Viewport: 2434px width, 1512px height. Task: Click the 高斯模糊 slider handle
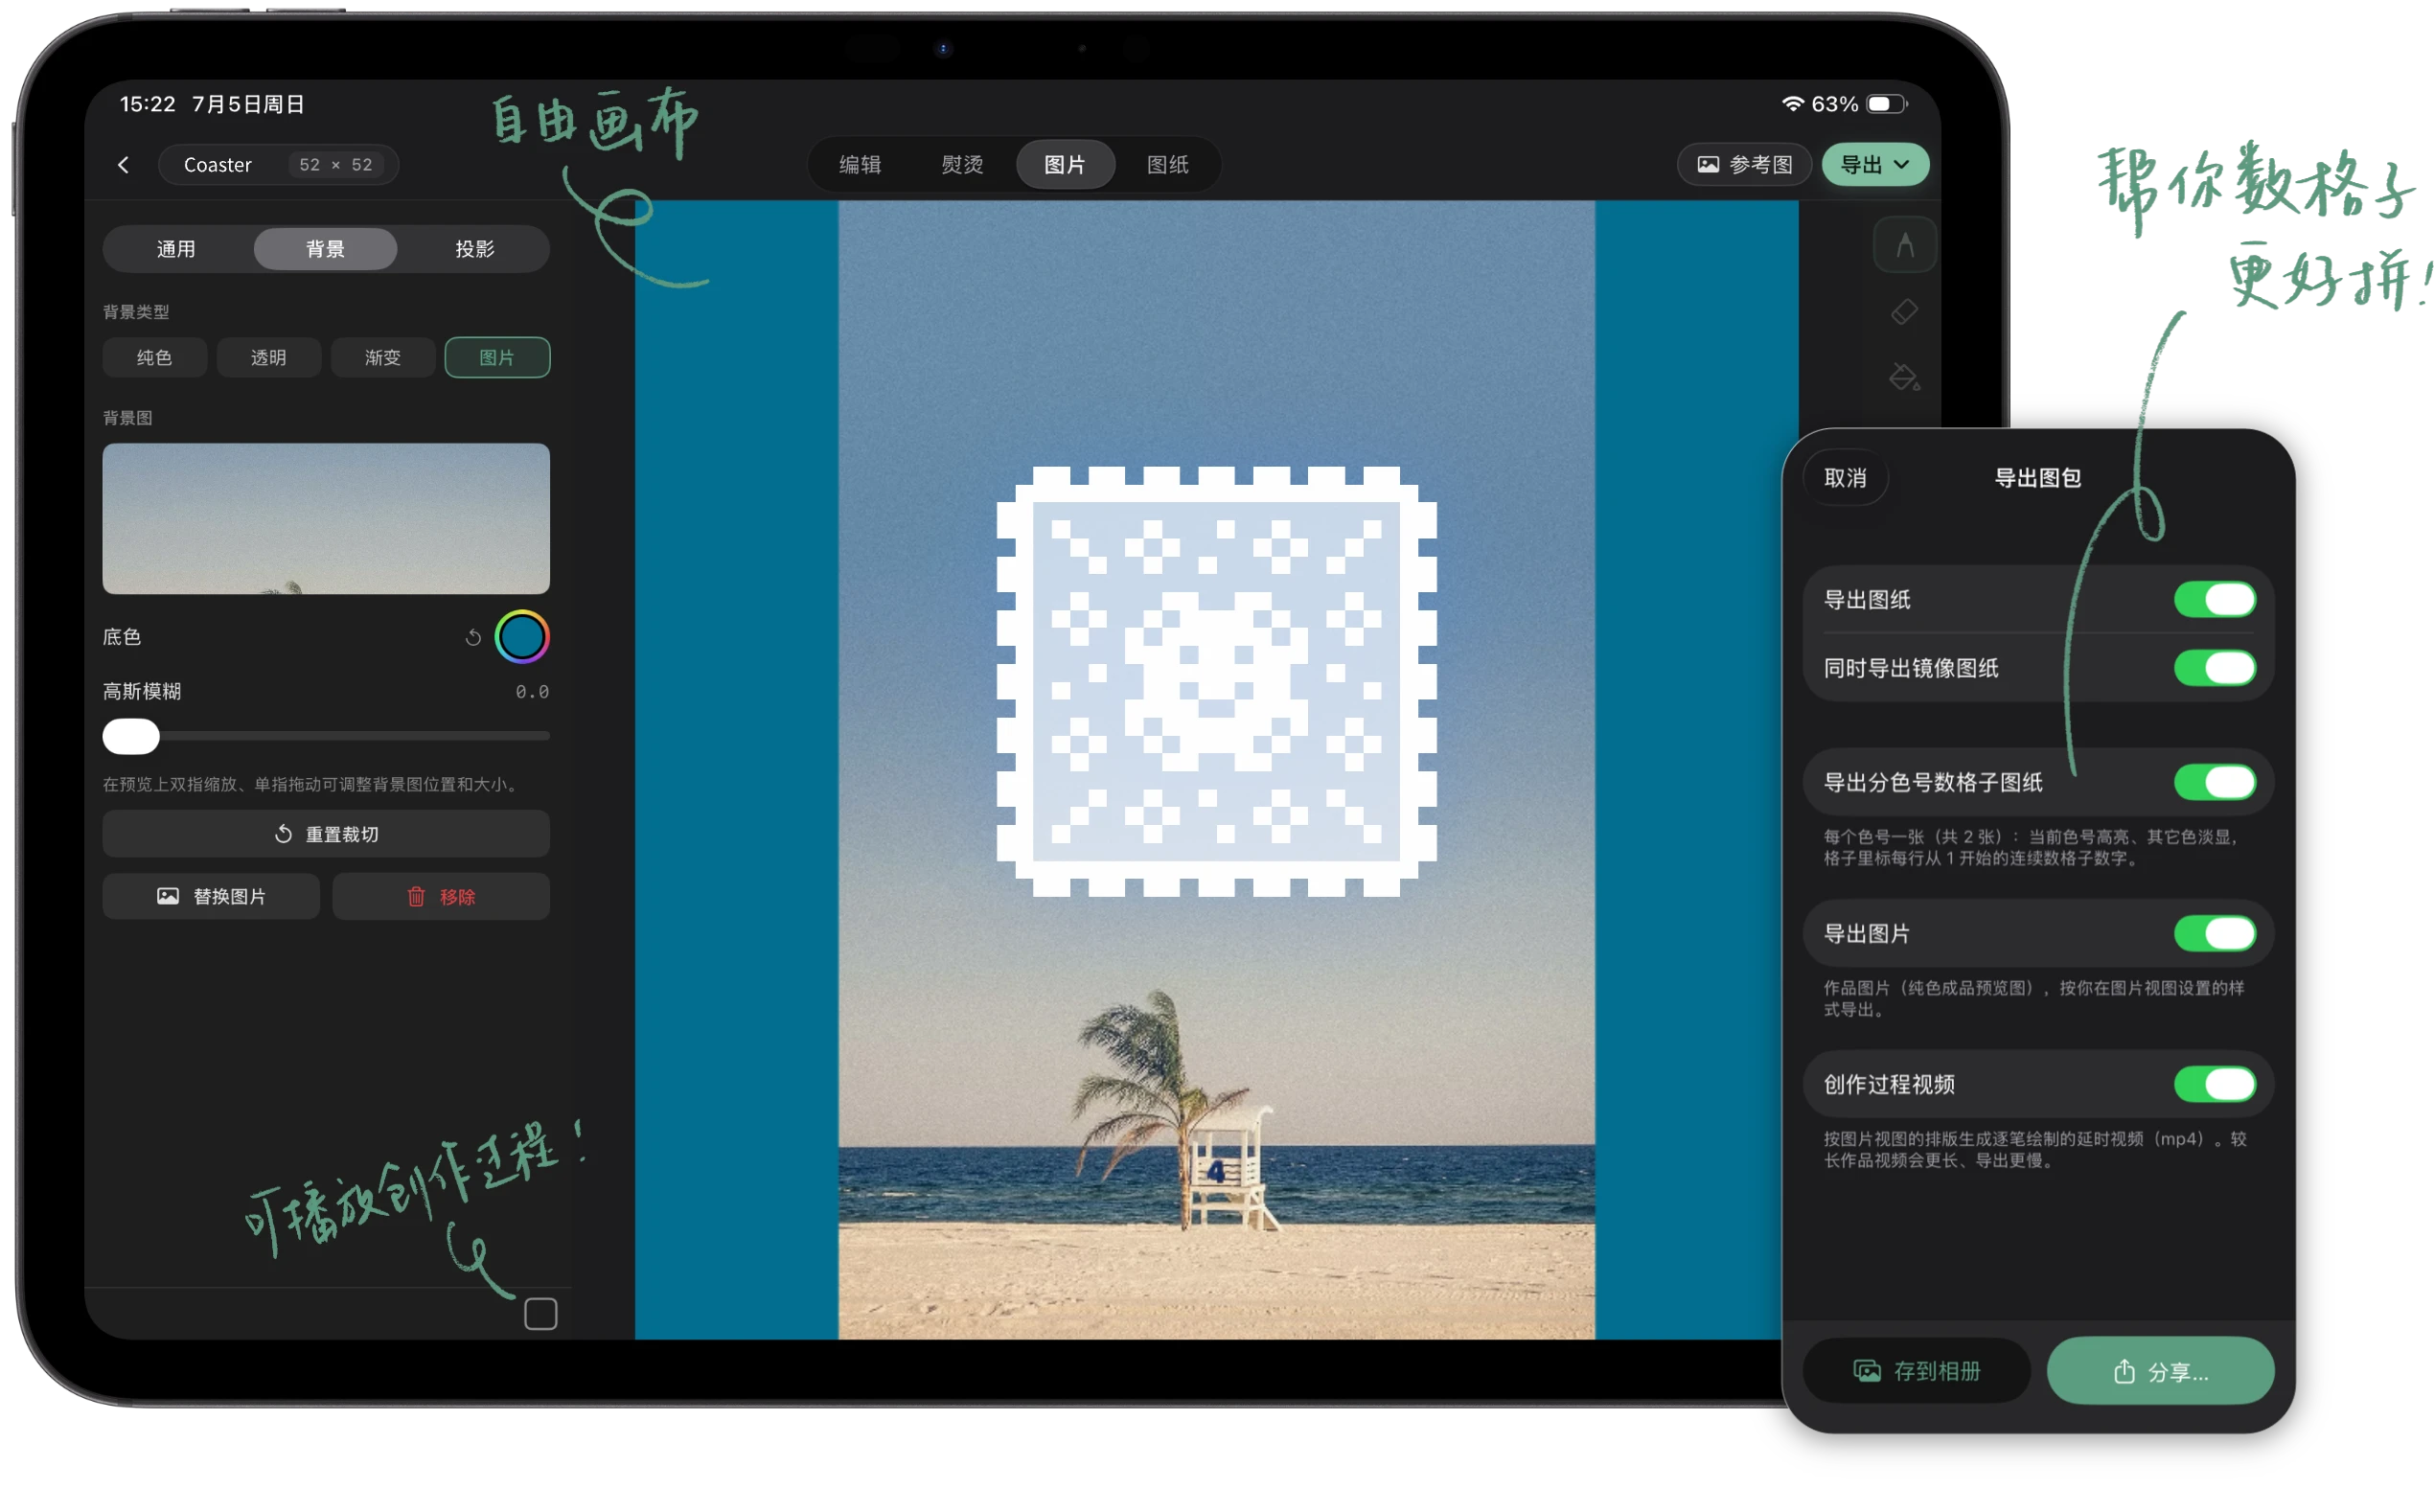pos(131,736)
